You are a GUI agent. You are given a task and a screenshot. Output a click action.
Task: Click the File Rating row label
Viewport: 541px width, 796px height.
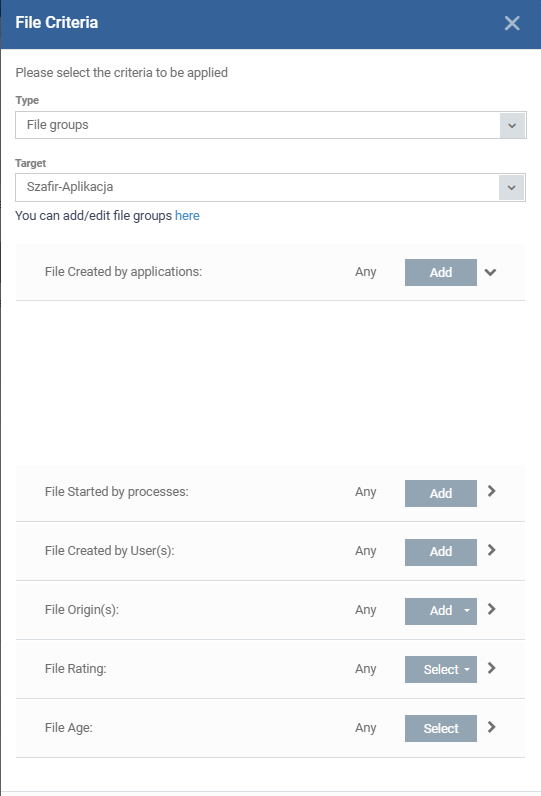point(76,669)
